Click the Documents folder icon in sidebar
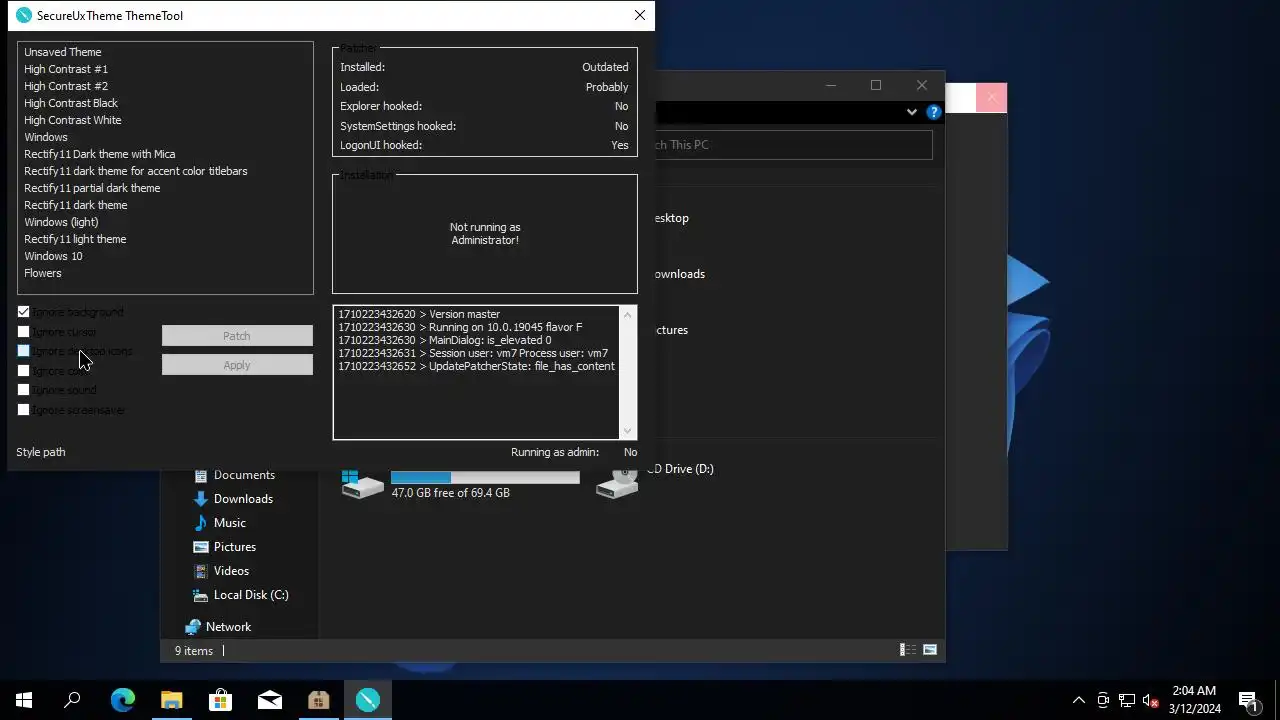 click(201, 475)
